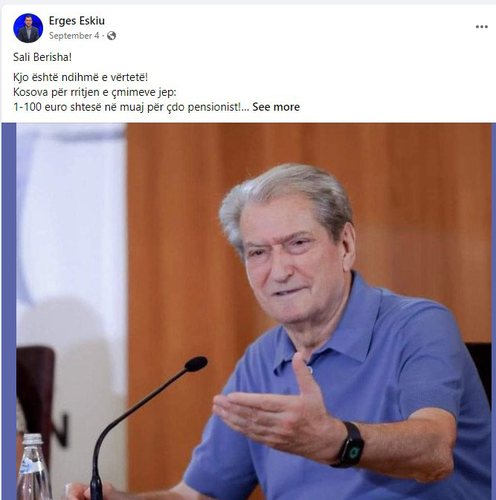Expand post text with See more

click(x=276, y=107)
